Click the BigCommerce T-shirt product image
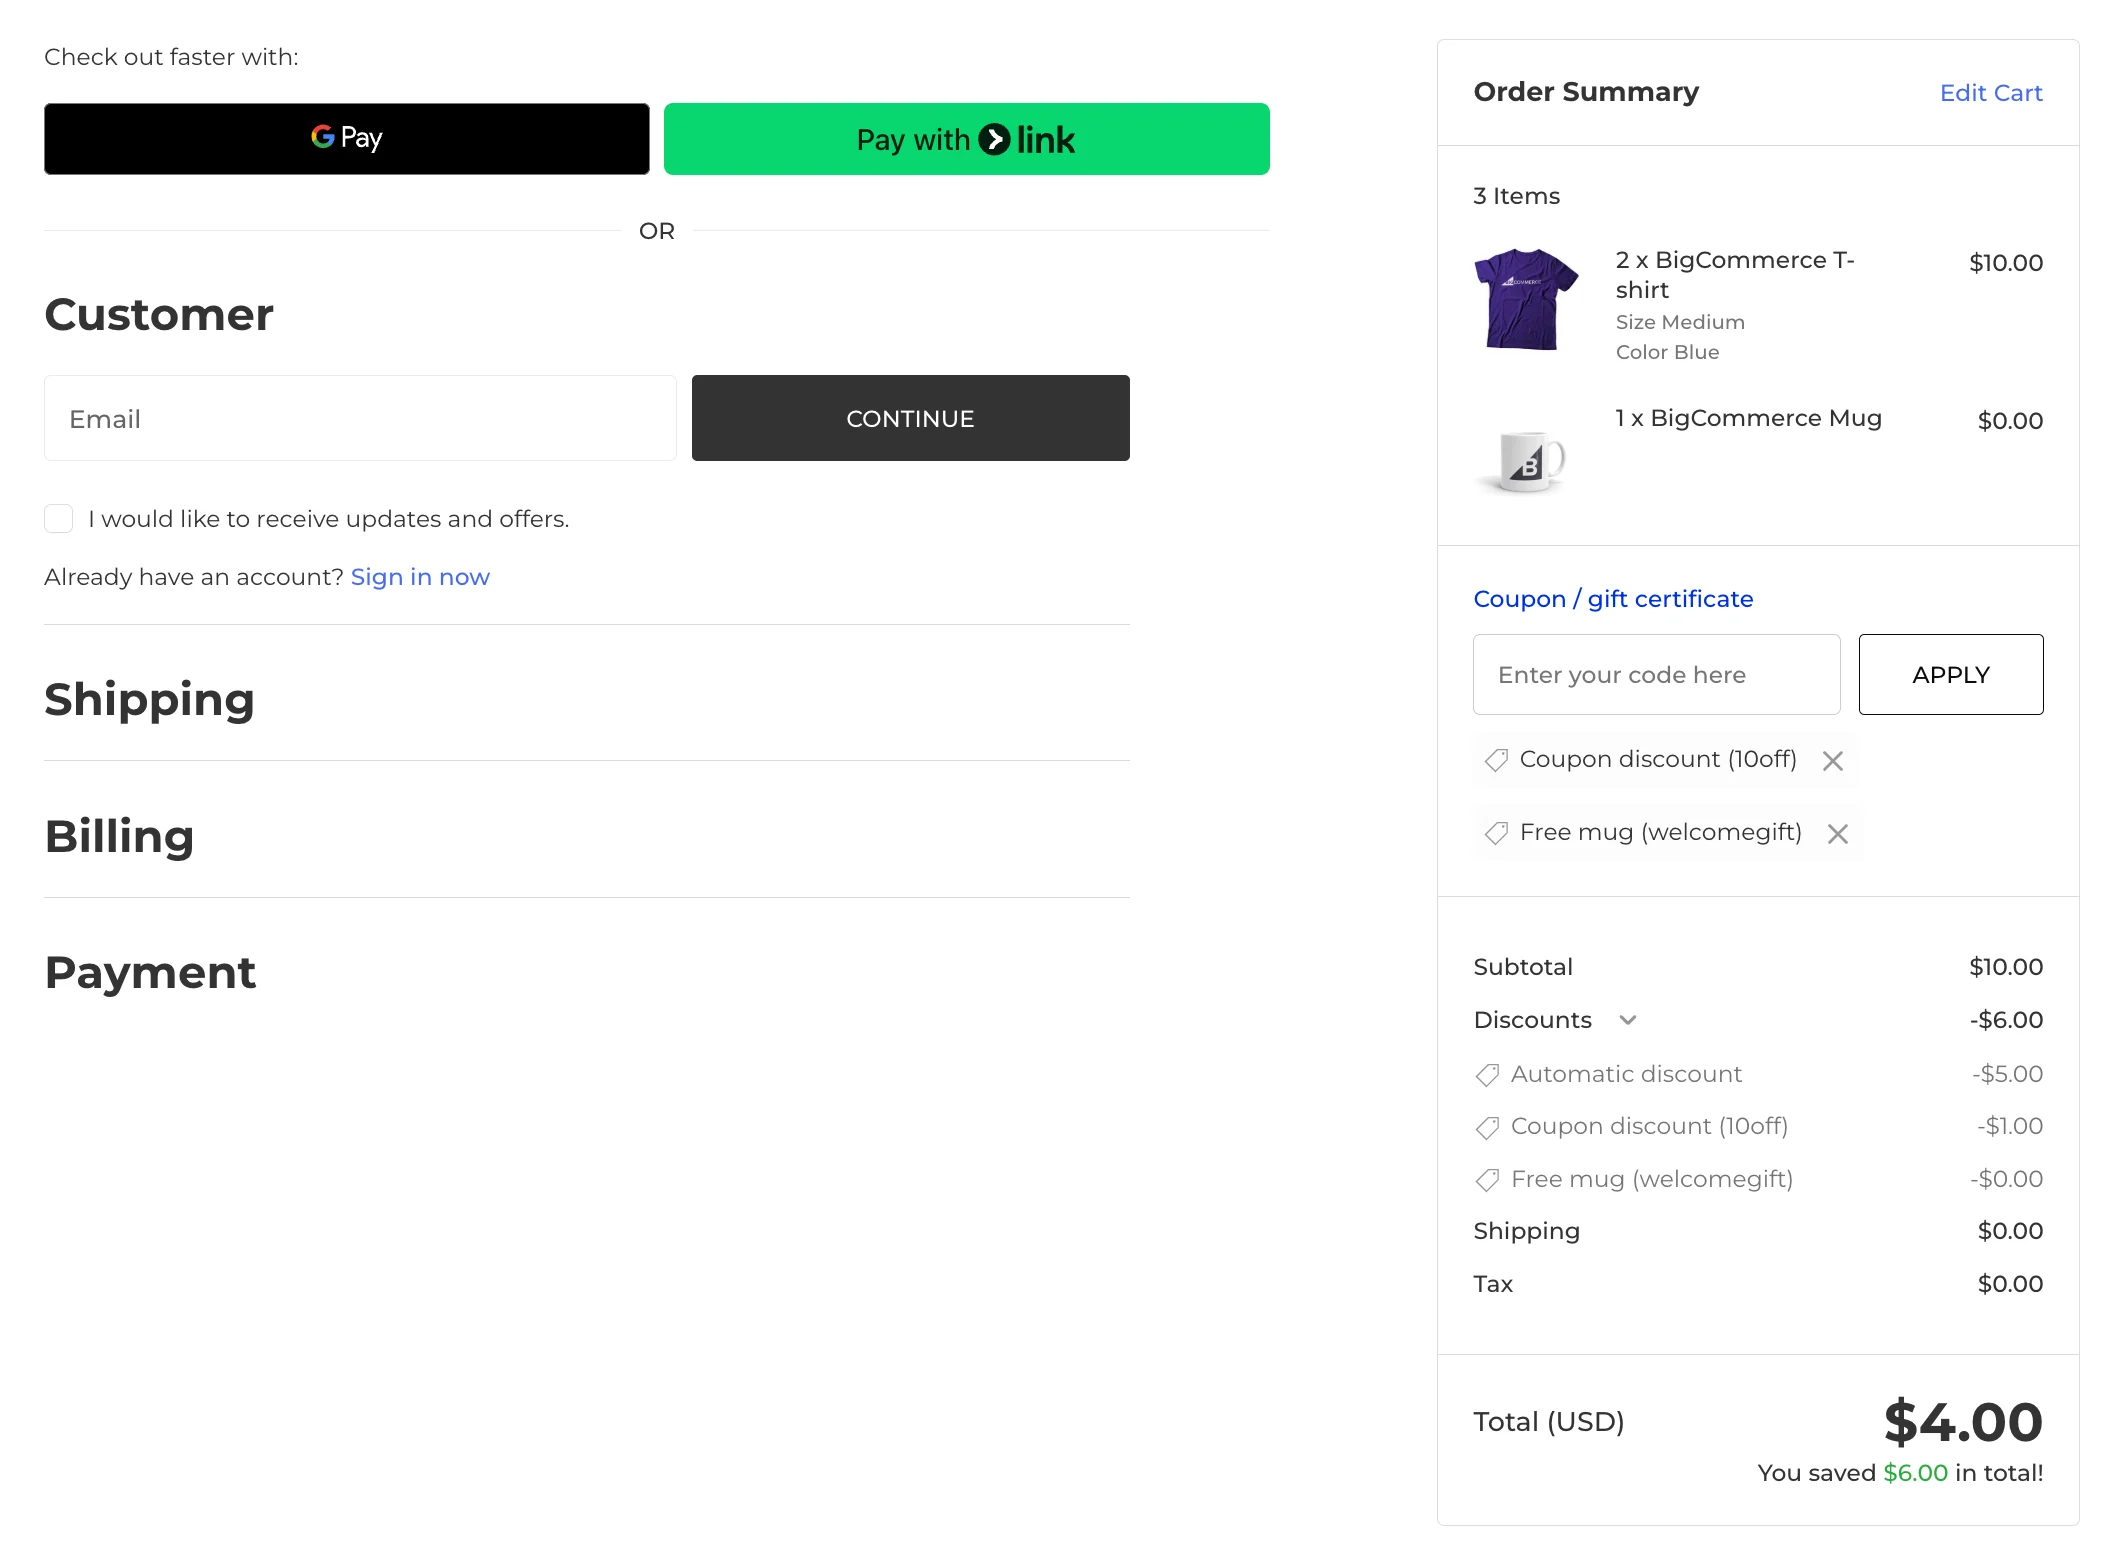 tap(1525, 299)
